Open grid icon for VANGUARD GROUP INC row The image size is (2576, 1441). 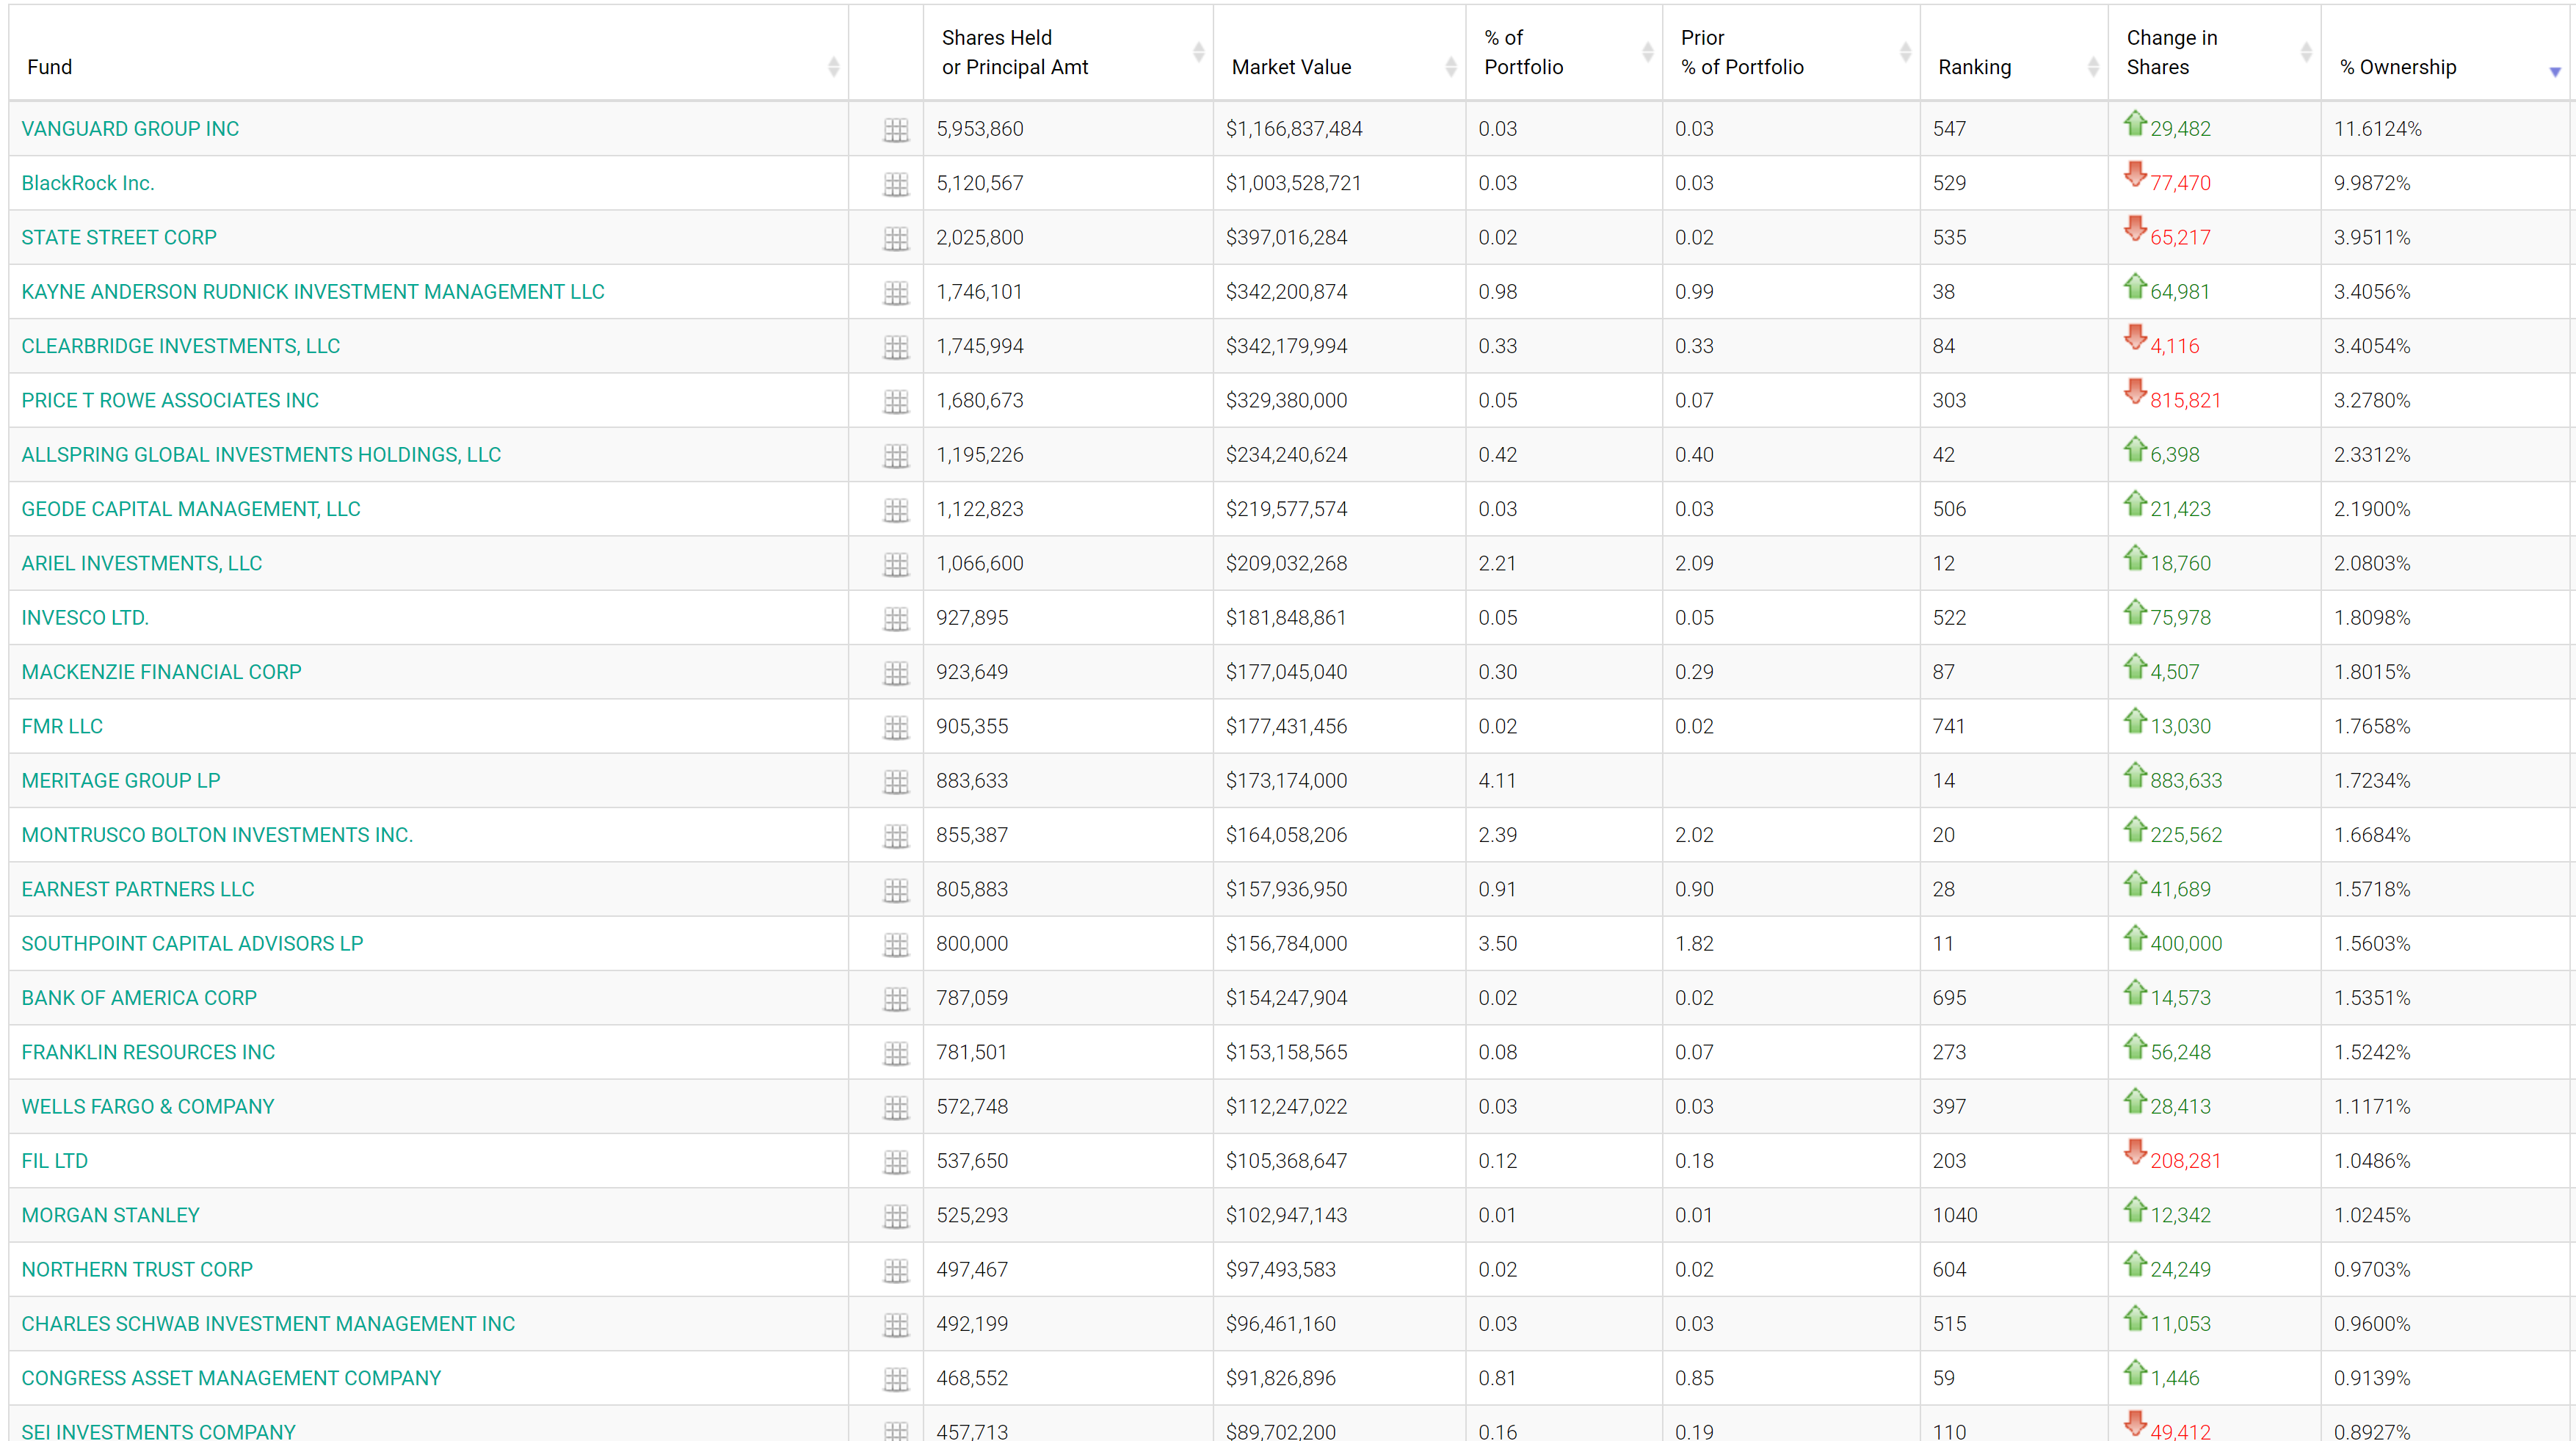[x=896, y=130]
